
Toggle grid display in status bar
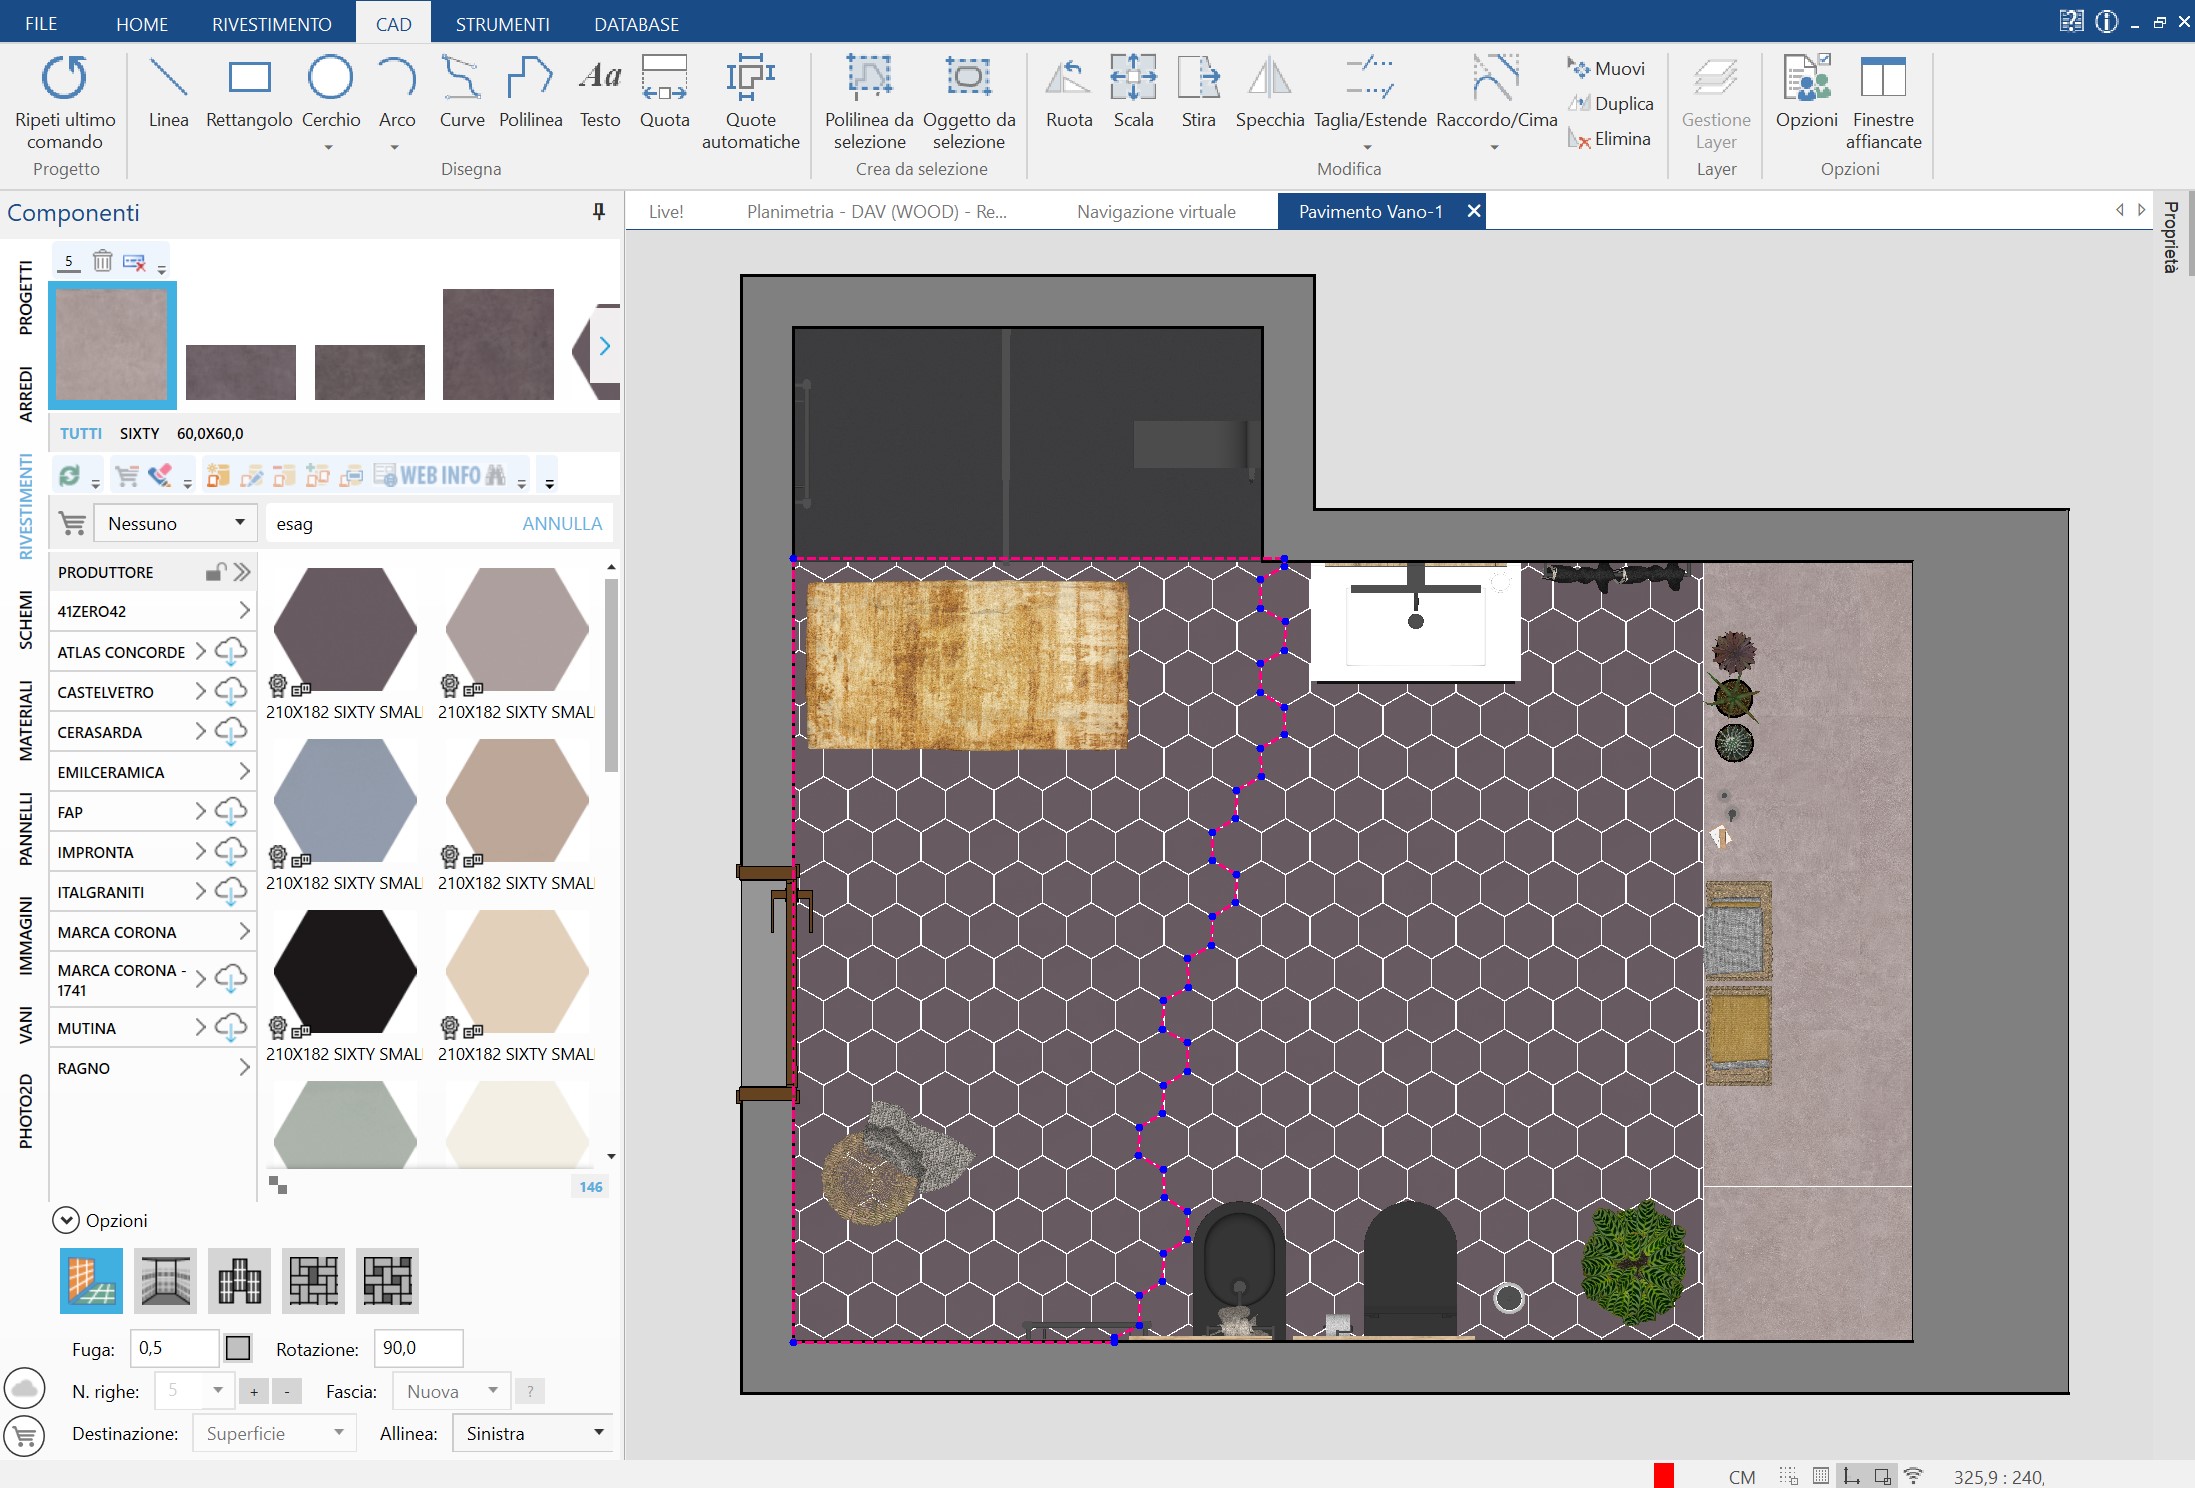[x=1821, y=1476]
